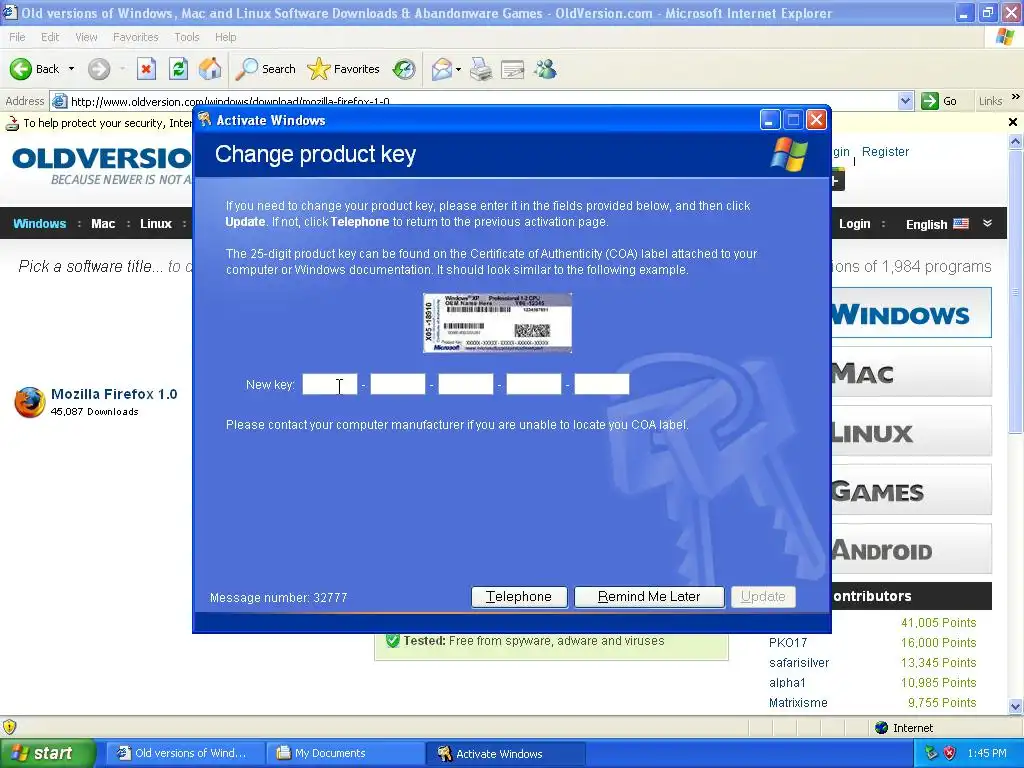Expand the double chevron beside English

[987, 223]
